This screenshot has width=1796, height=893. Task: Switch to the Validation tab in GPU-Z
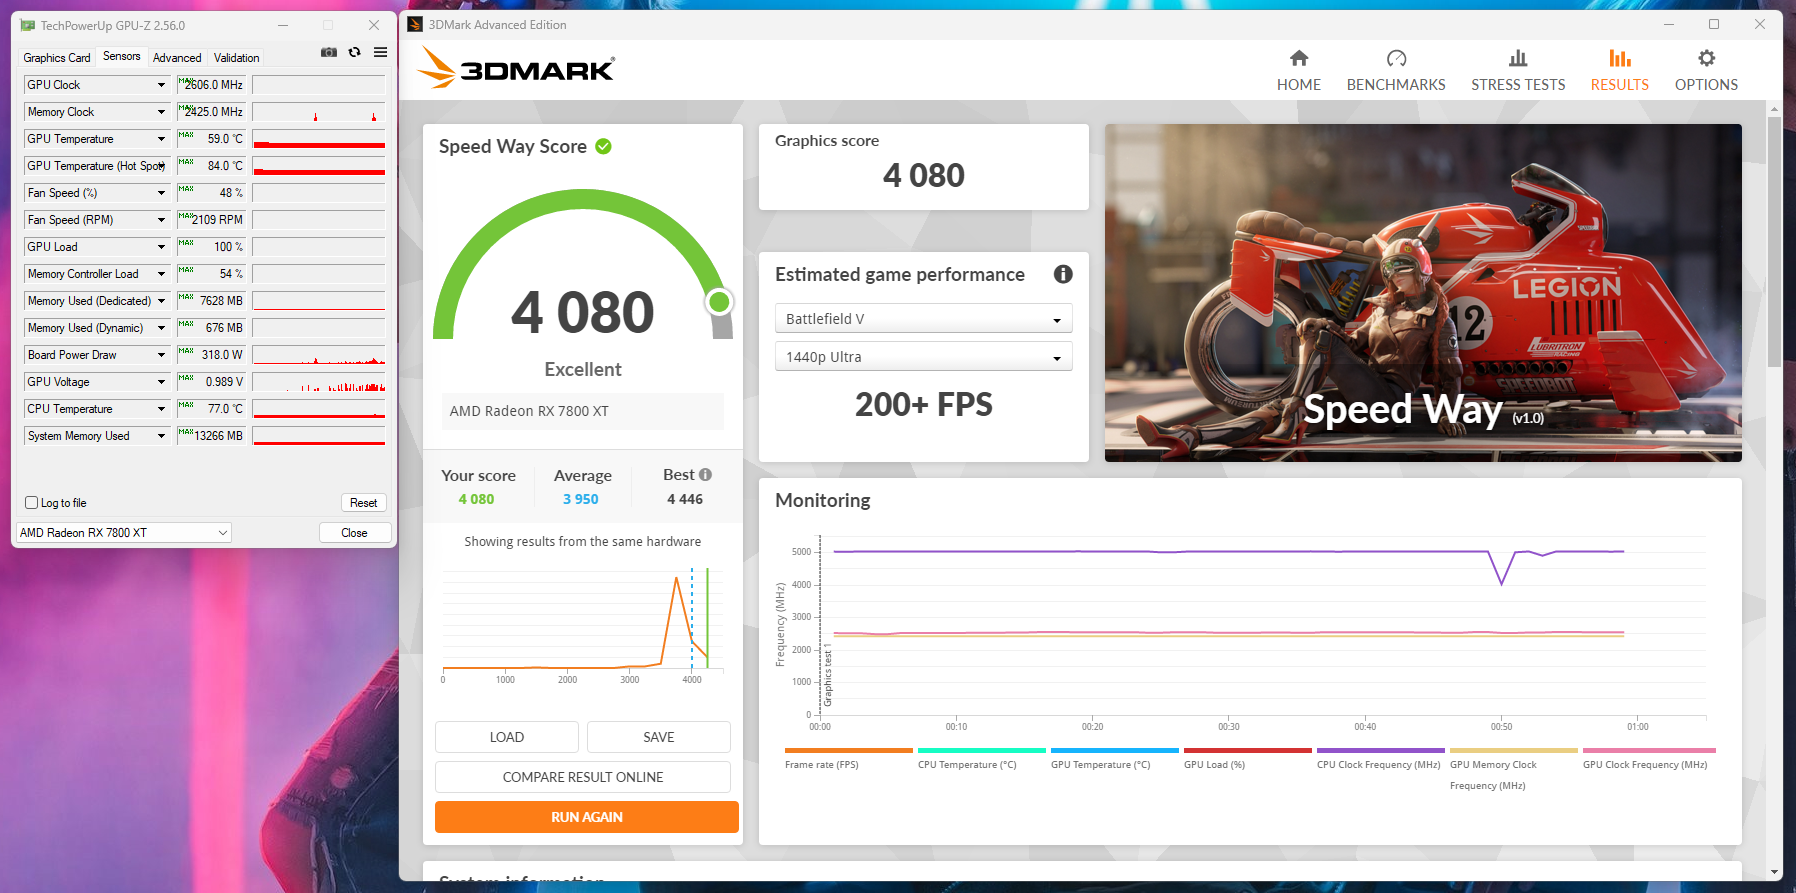pyautogui.click(x=237, y=58)
